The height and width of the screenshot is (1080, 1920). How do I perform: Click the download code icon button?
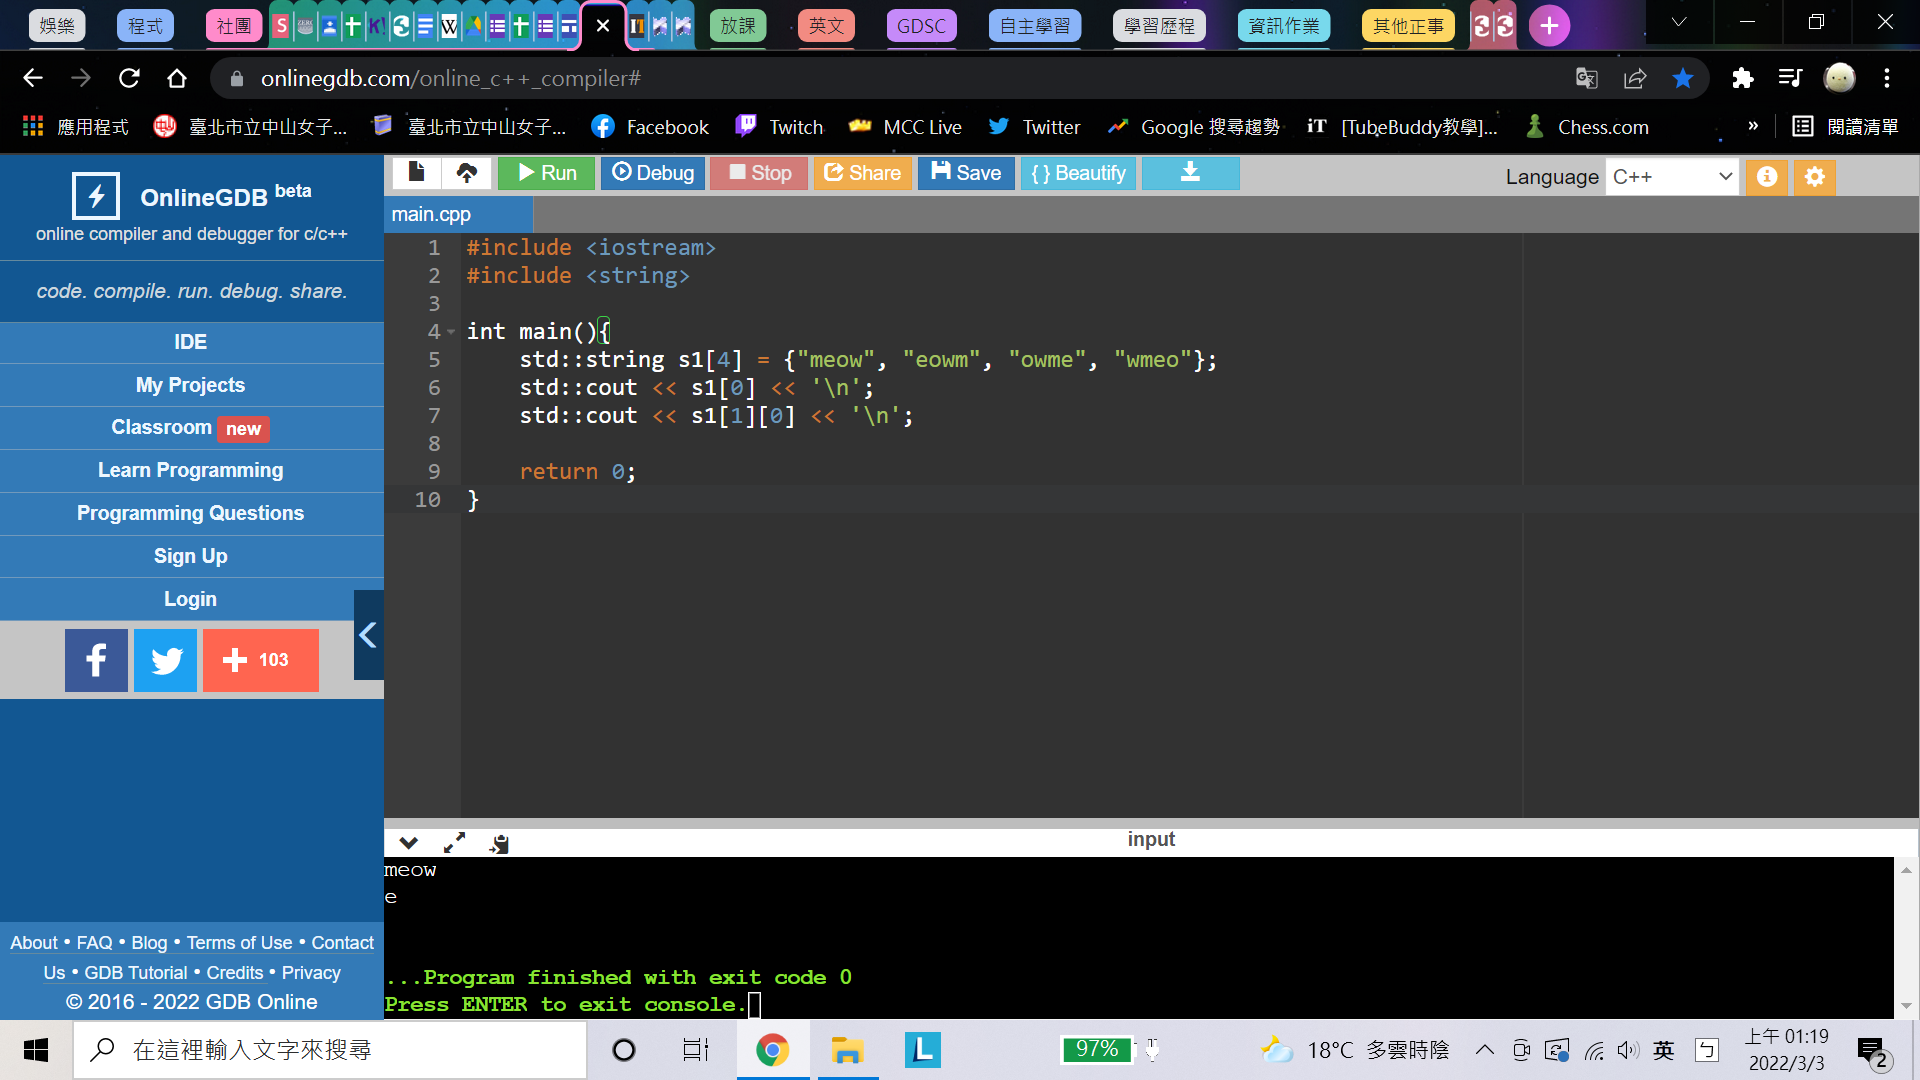[1190, 173]
